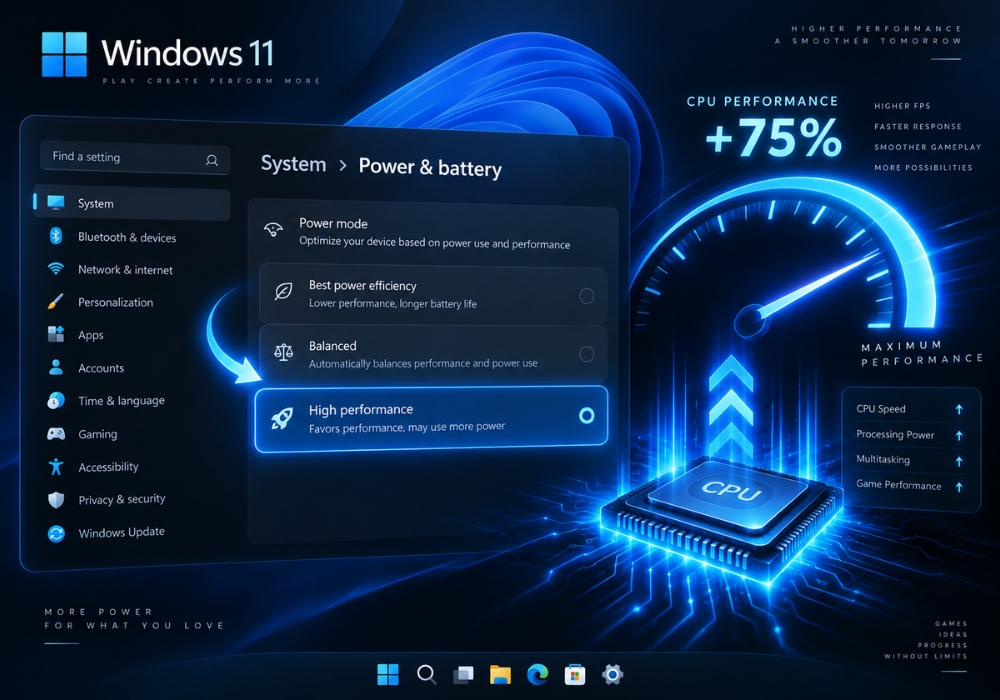Click the Power & battery breadcrumb title
Screen dimensions: 1000x700
430,167
